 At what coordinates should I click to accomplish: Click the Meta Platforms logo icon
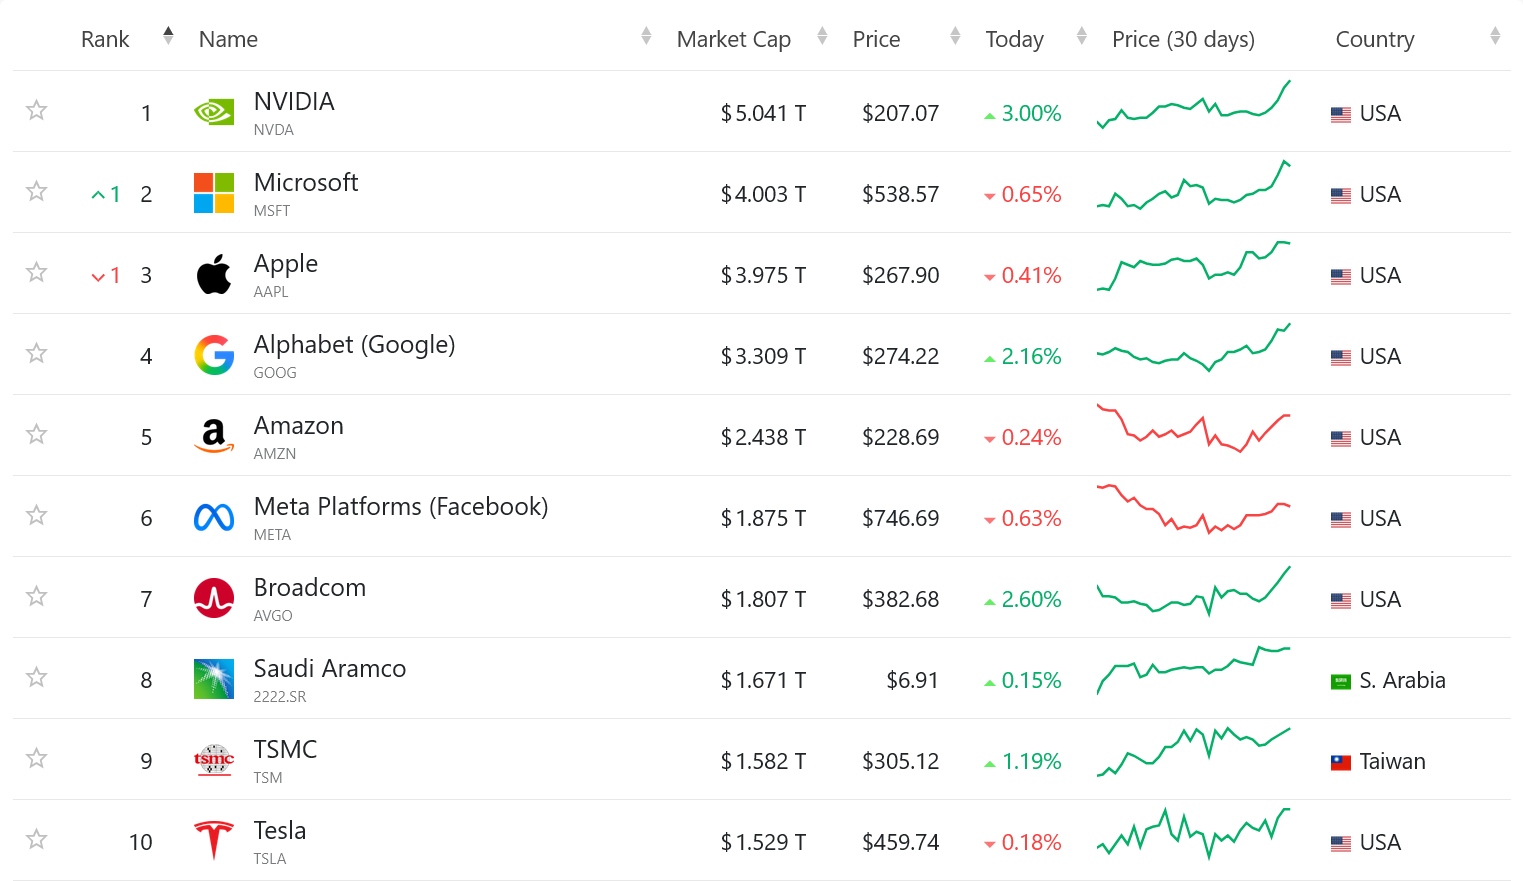point(214,517)
